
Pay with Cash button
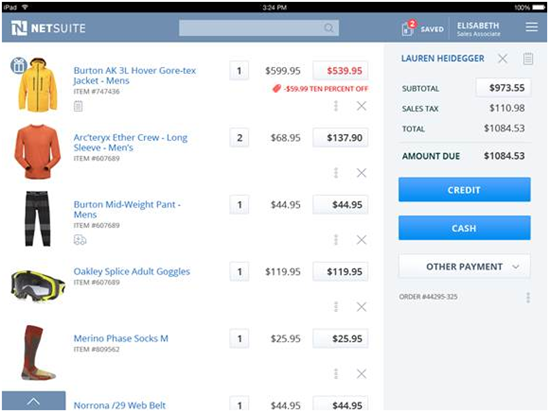pyautogui.click(x=464, y=228)
